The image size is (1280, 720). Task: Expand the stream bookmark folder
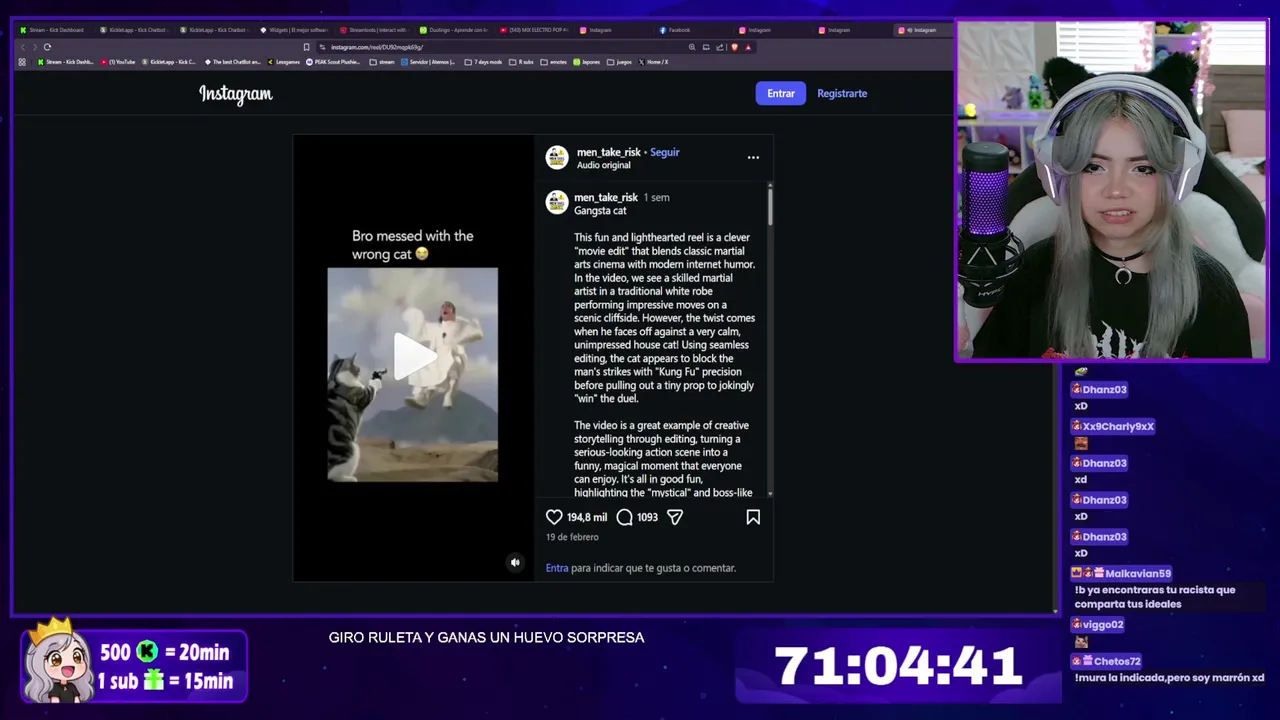[381, 62]
